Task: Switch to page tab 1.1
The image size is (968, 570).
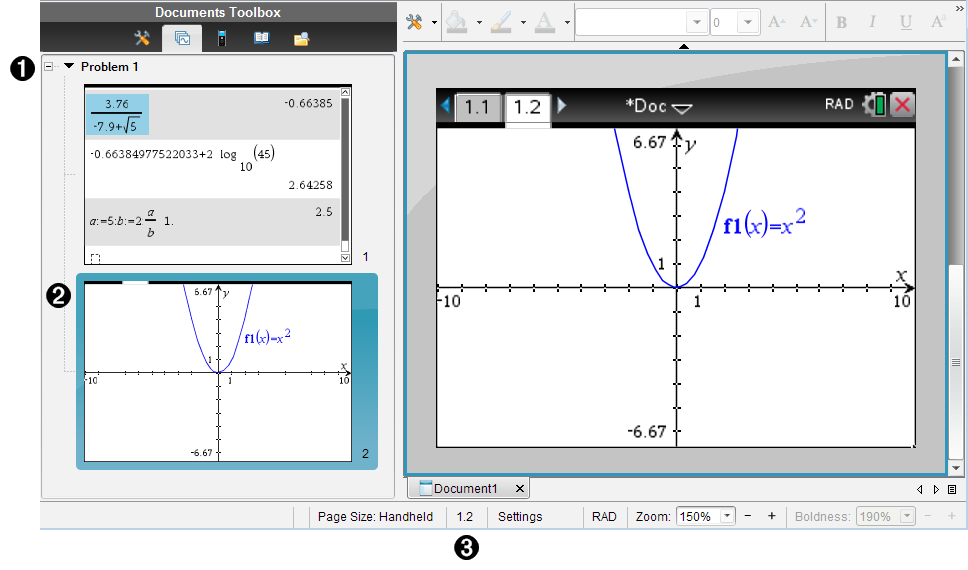Action: [x=477, y=106]
